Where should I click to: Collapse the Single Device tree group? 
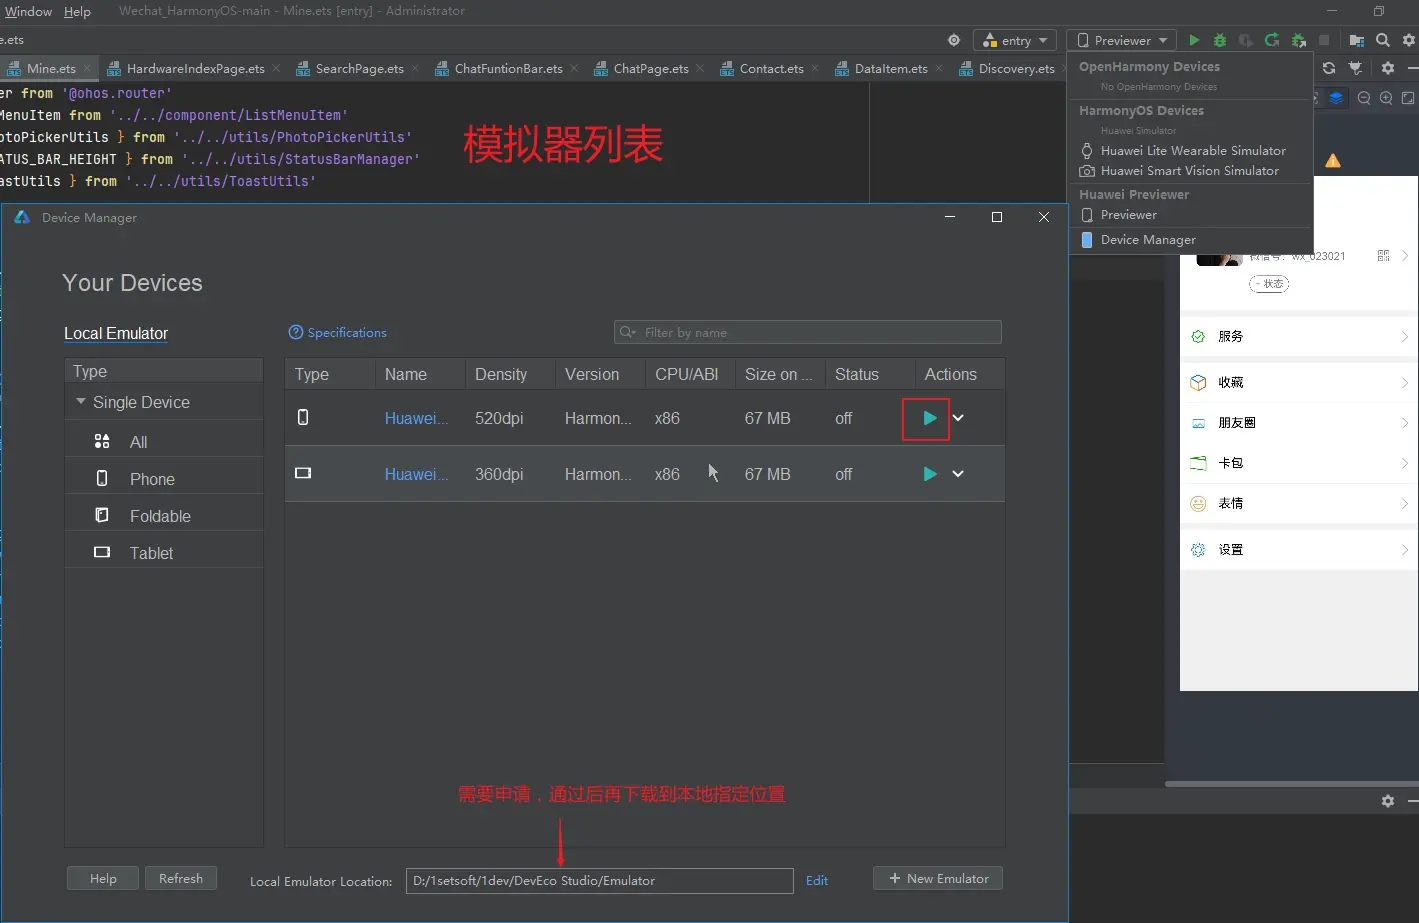(x=81, y=402)
